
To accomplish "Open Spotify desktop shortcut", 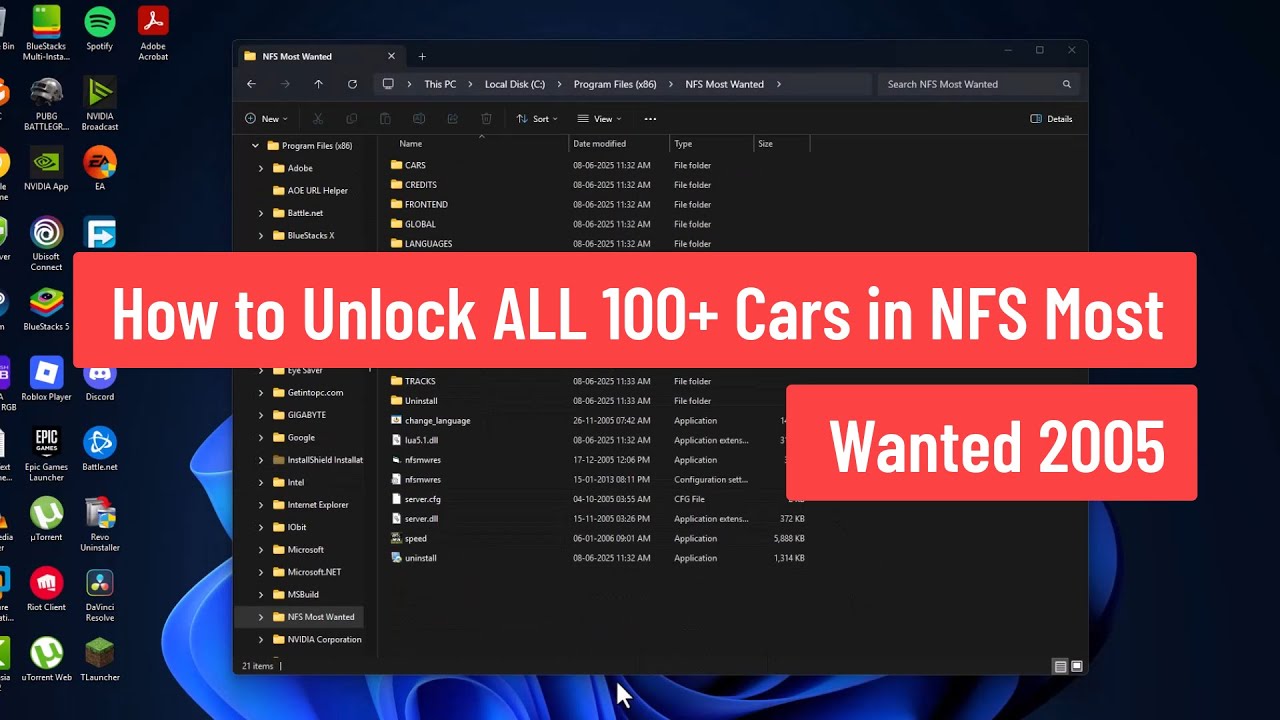I will point(99,28).
